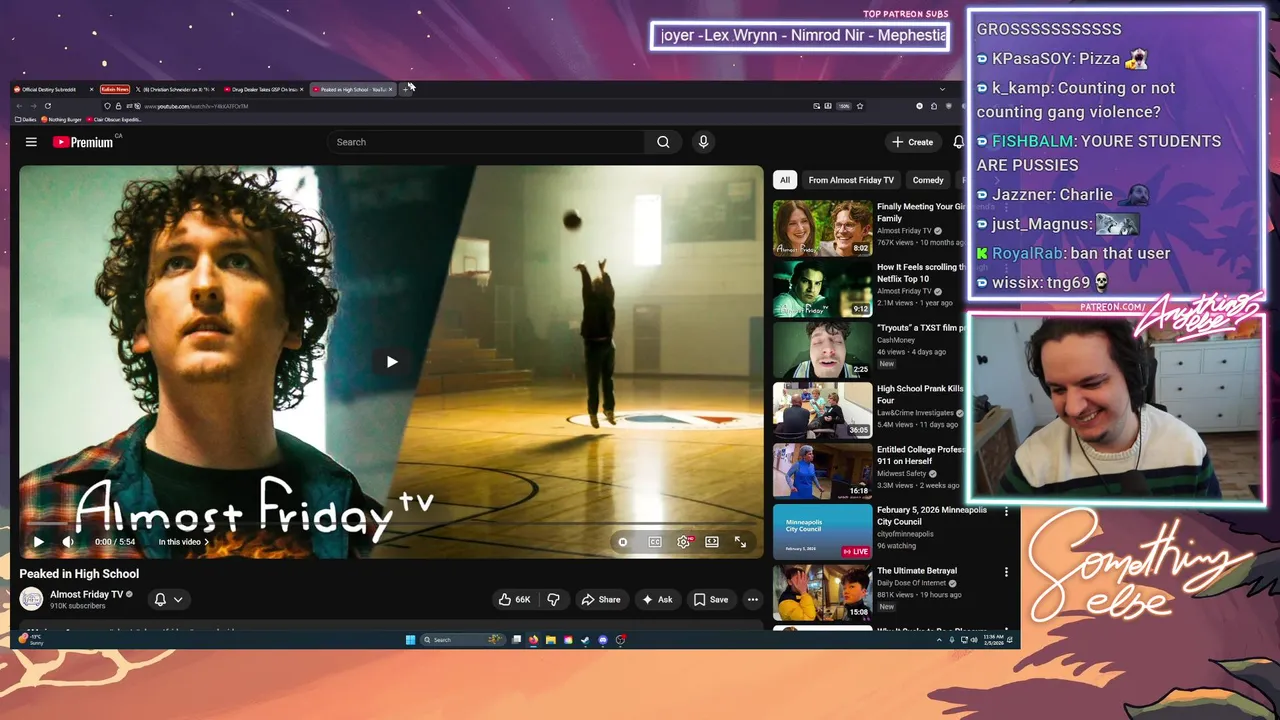Viewport: 1280px width, 720px height.
Task: Open Almost Friday TV channel name
Action: [x=87, y=594]
